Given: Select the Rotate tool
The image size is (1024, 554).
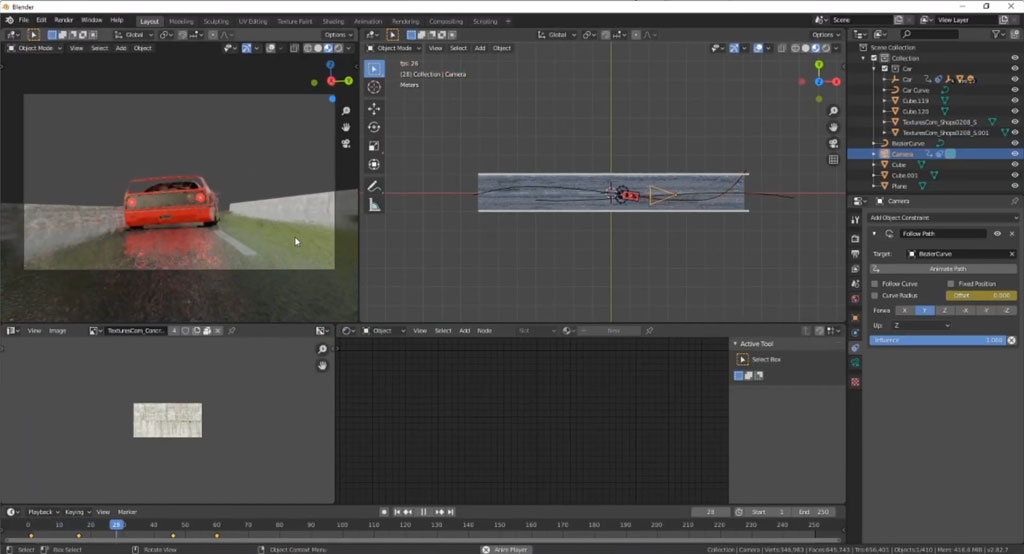Looking at the screenshot, I should (374, 127).
